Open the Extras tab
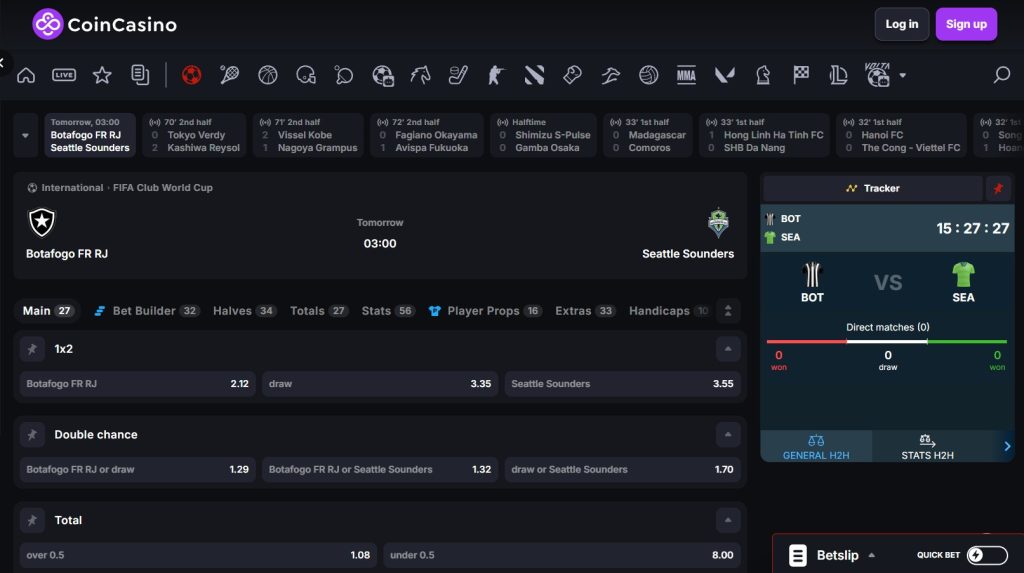The width and height of the screenshot is (1024, 573). (x=585, y=311)
